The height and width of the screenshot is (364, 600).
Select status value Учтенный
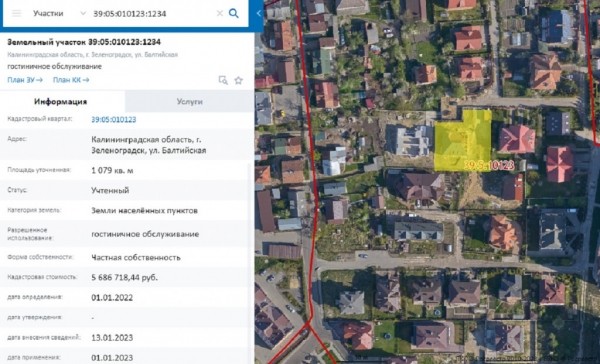(x=110, y=190)
